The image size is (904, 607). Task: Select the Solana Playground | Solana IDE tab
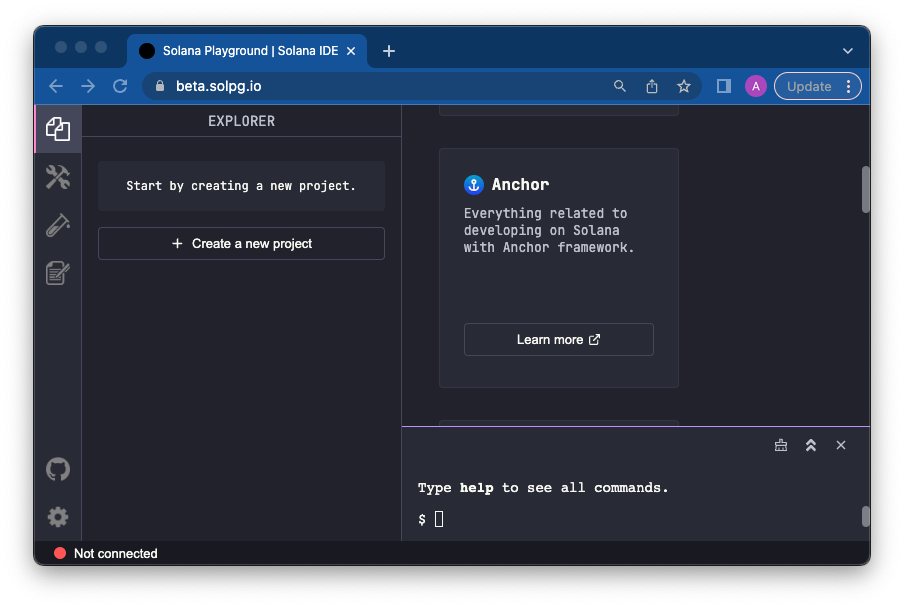coord(247,51)
